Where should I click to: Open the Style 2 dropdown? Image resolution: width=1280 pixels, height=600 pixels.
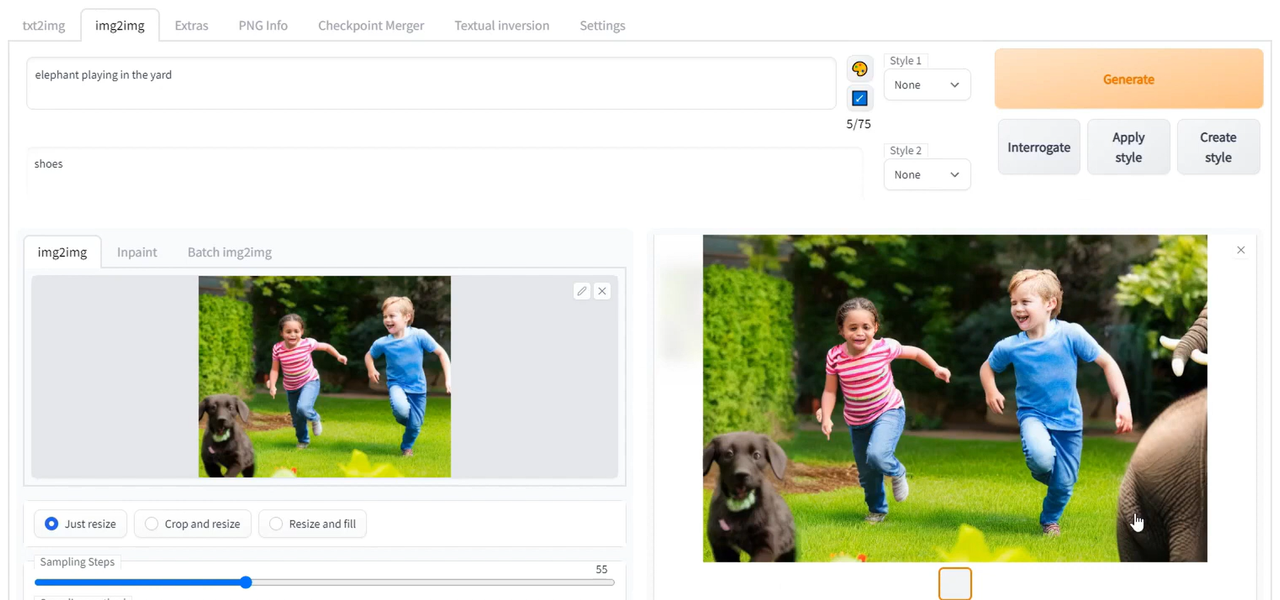pos(927,175)
